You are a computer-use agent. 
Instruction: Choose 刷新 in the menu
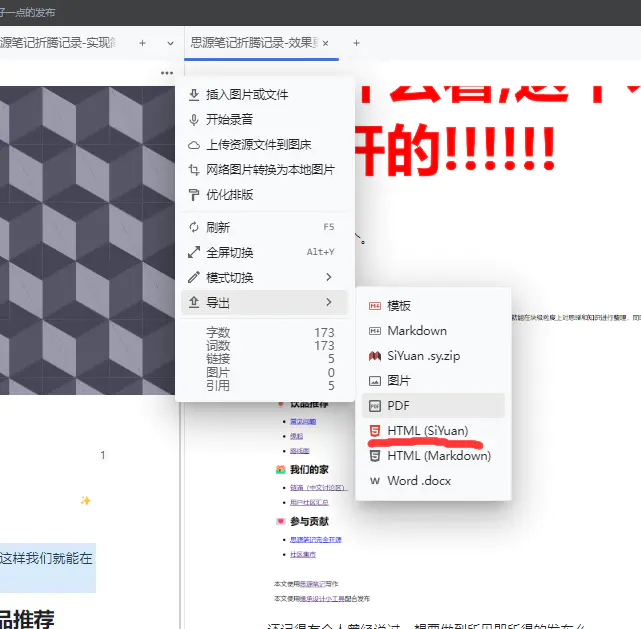(264, 227)
